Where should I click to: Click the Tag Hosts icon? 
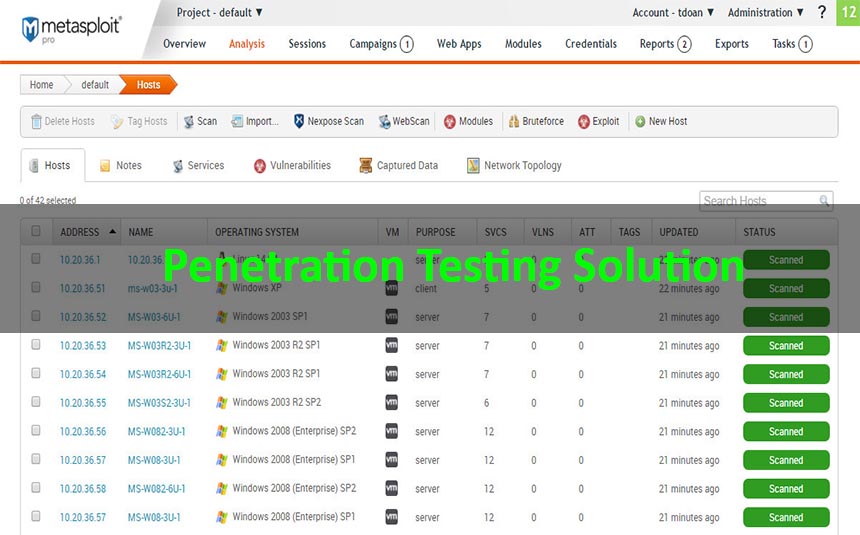[117, 121]
